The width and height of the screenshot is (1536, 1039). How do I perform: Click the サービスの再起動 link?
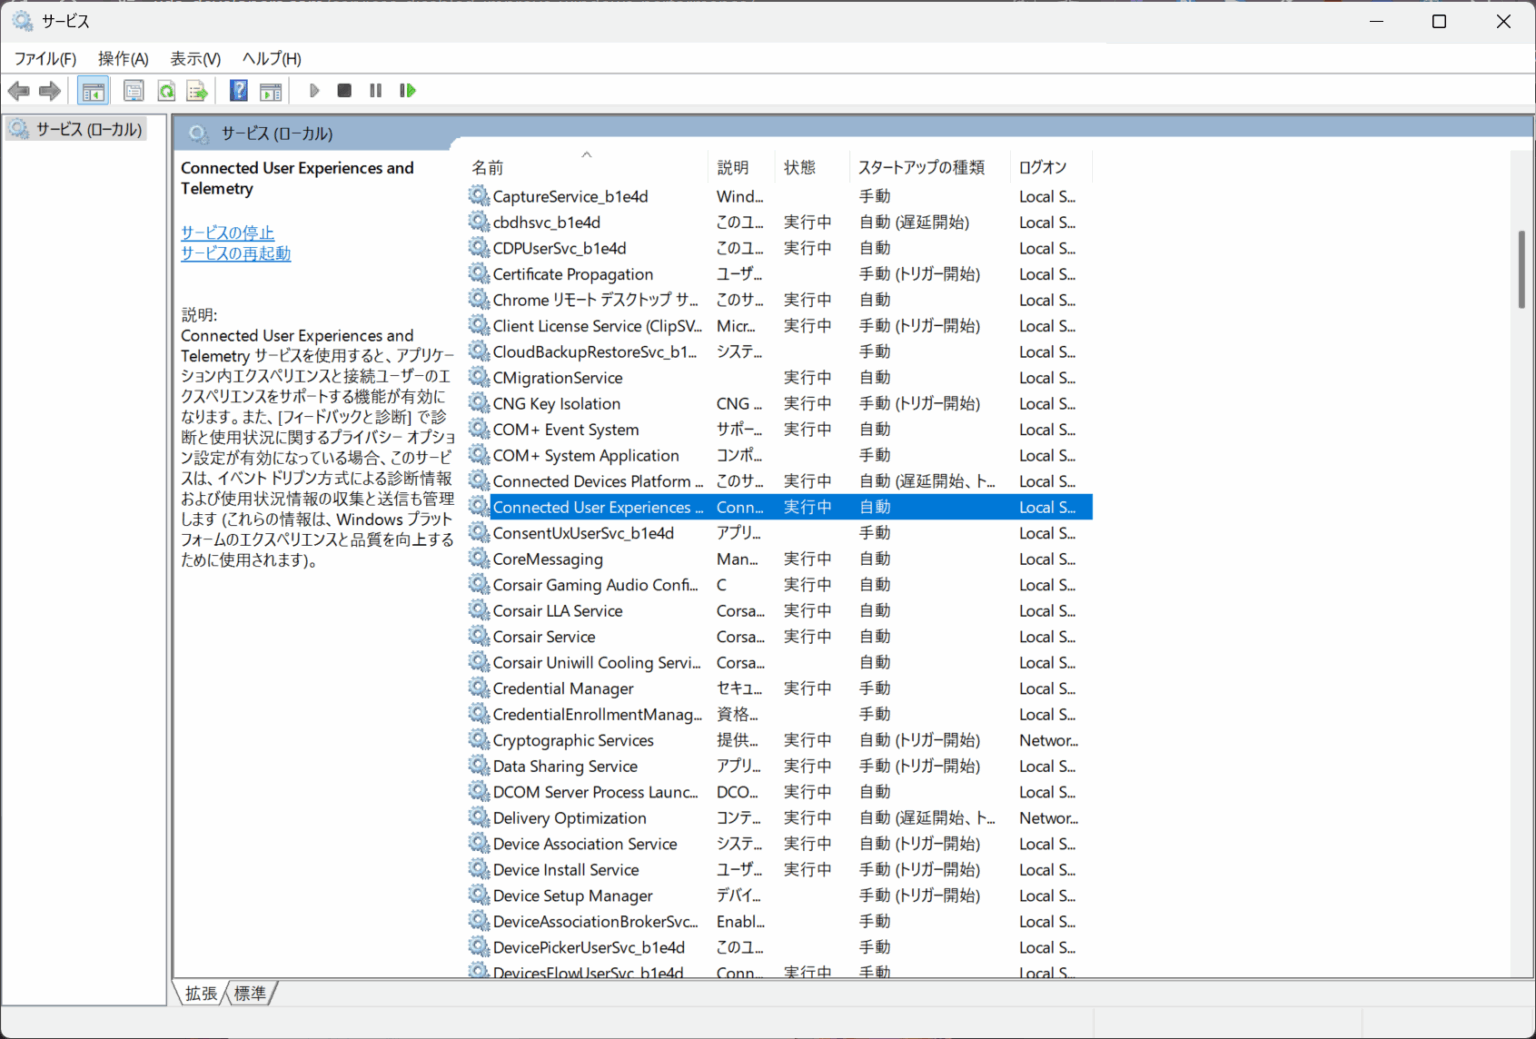tap(235, 253)
